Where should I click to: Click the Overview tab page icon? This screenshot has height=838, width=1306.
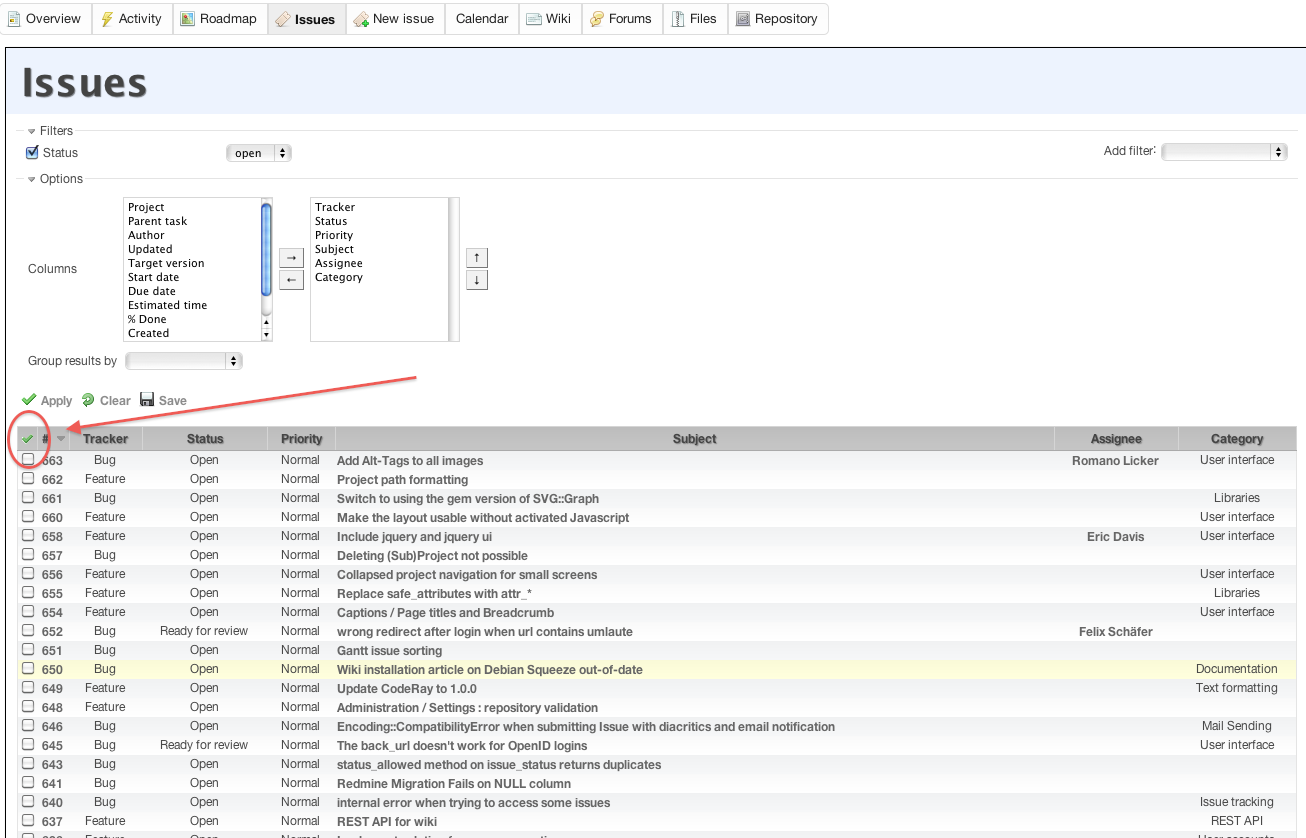click(14, 18)
